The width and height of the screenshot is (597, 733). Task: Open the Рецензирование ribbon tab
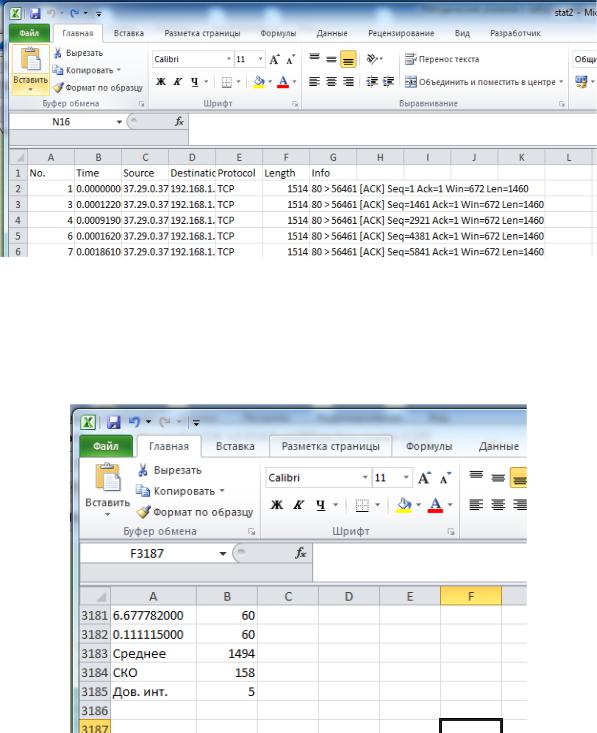(x=401, y=33)
